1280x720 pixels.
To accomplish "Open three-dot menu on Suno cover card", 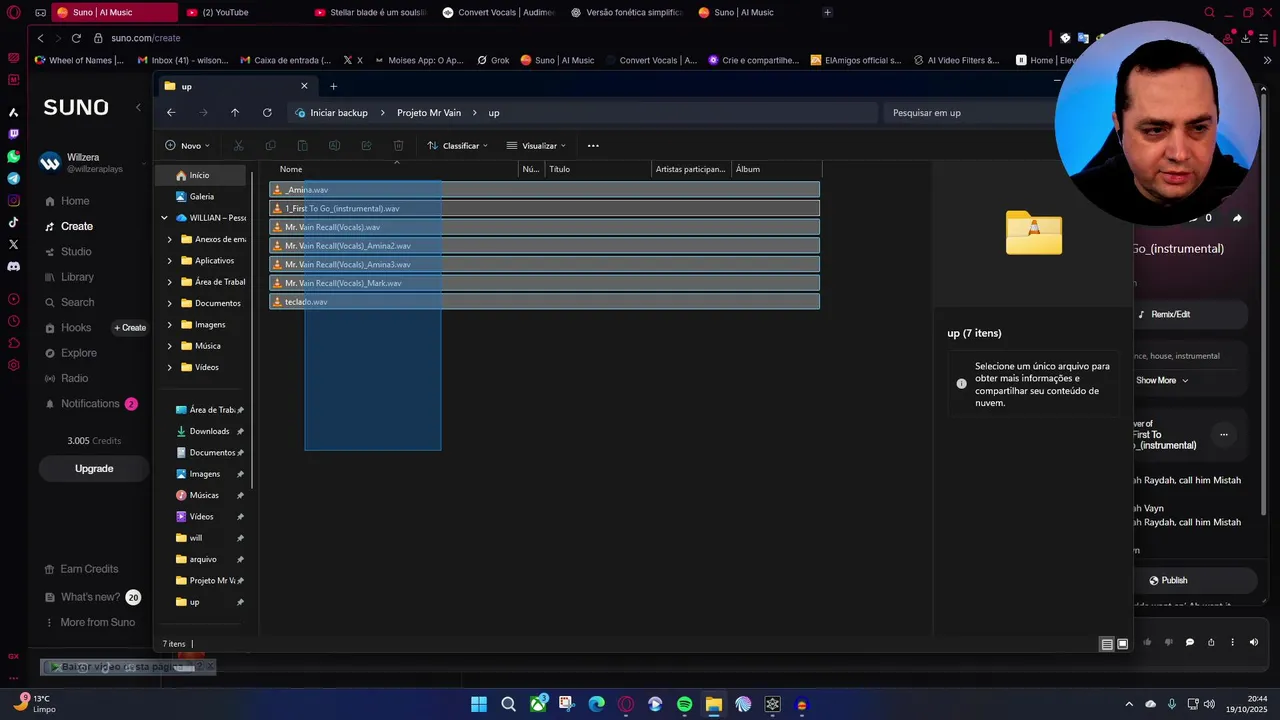I will click(1223, 434).
